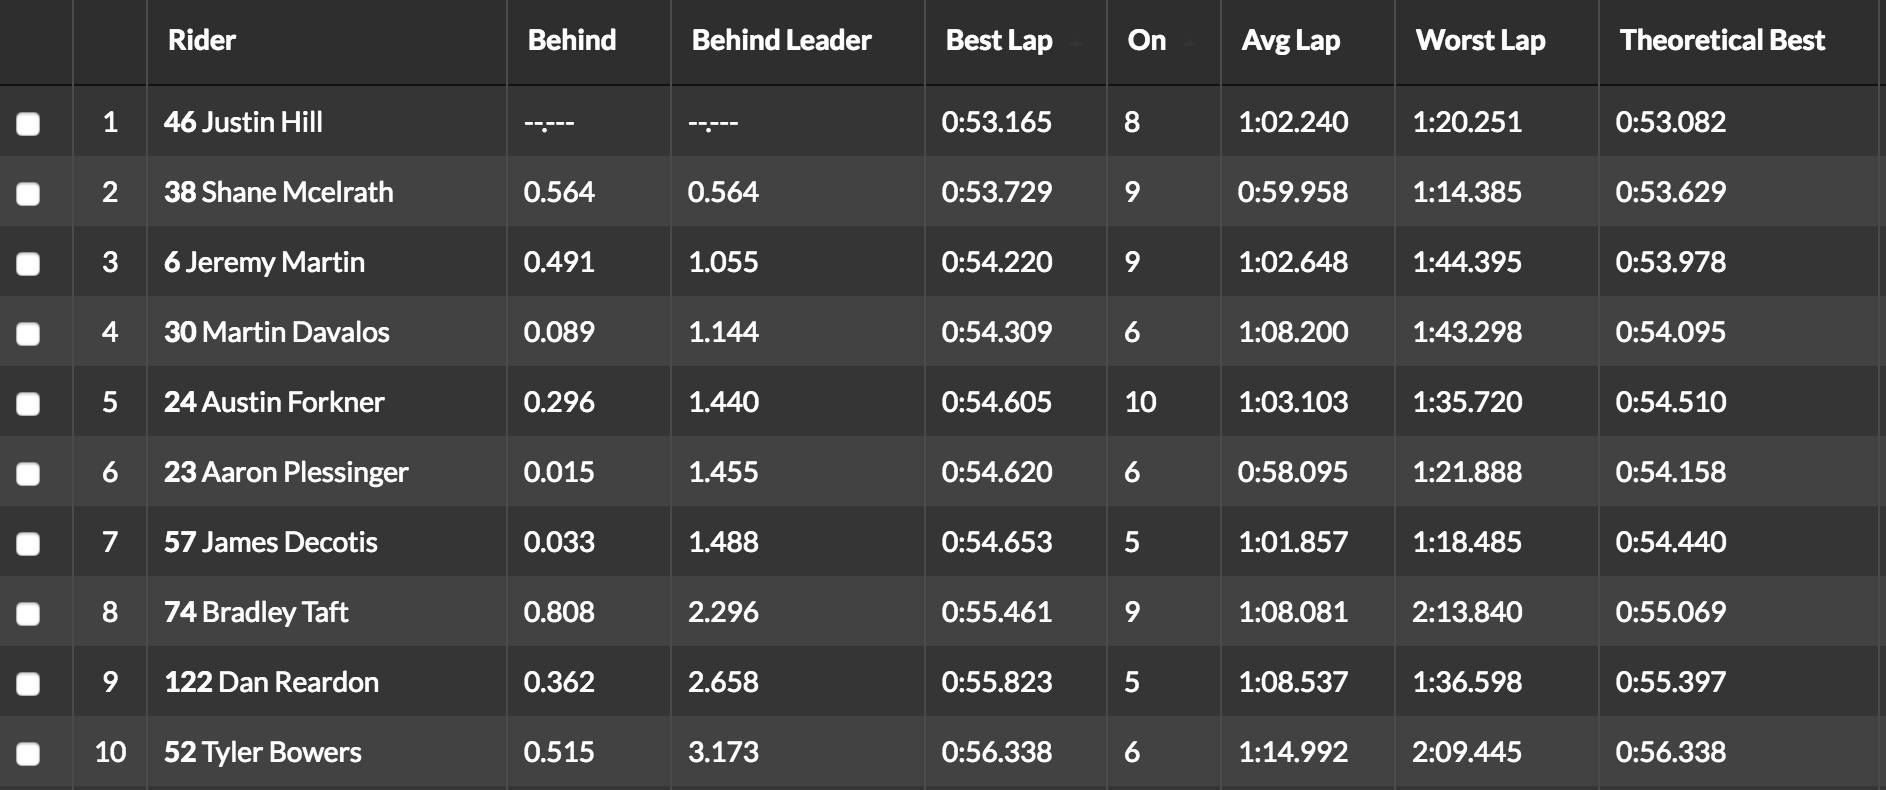Click the Avg Lap column header
Viewport: 1886px width, 790px height.
1290,40
